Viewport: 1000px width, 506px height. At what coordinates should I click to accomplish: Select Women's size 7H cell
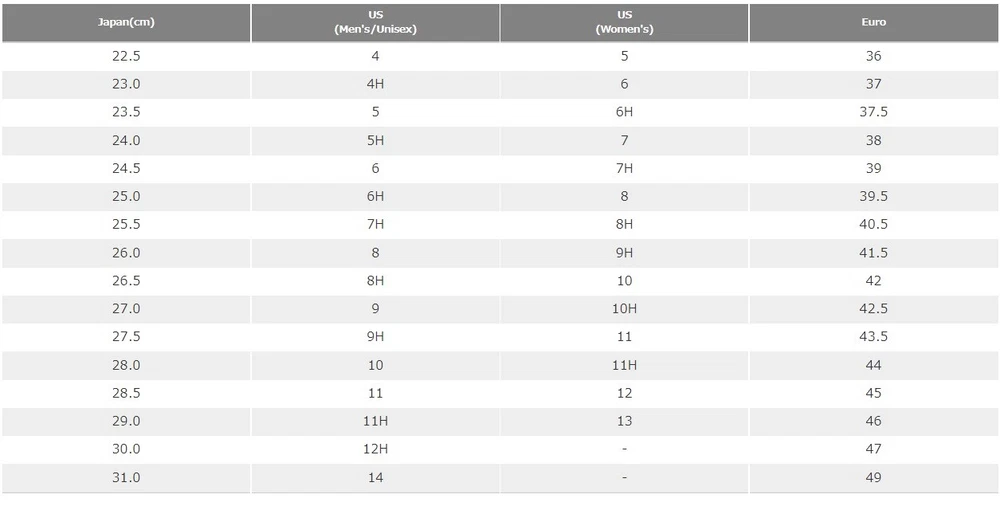[624, 168]
